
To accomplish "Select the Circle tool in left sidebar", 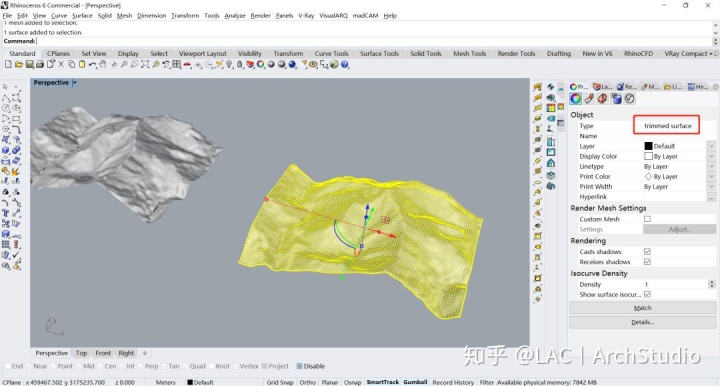I will (6, 108).
